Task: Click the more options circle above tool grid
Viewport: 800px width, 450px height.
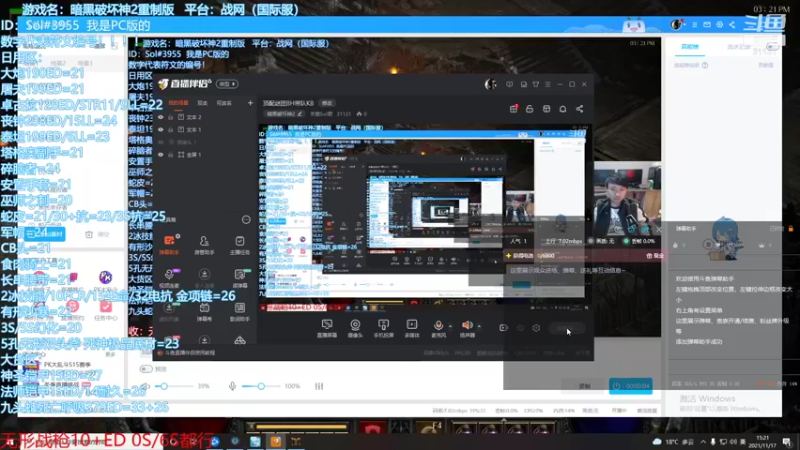Action: pyautogui.click(x=246, y=219)
